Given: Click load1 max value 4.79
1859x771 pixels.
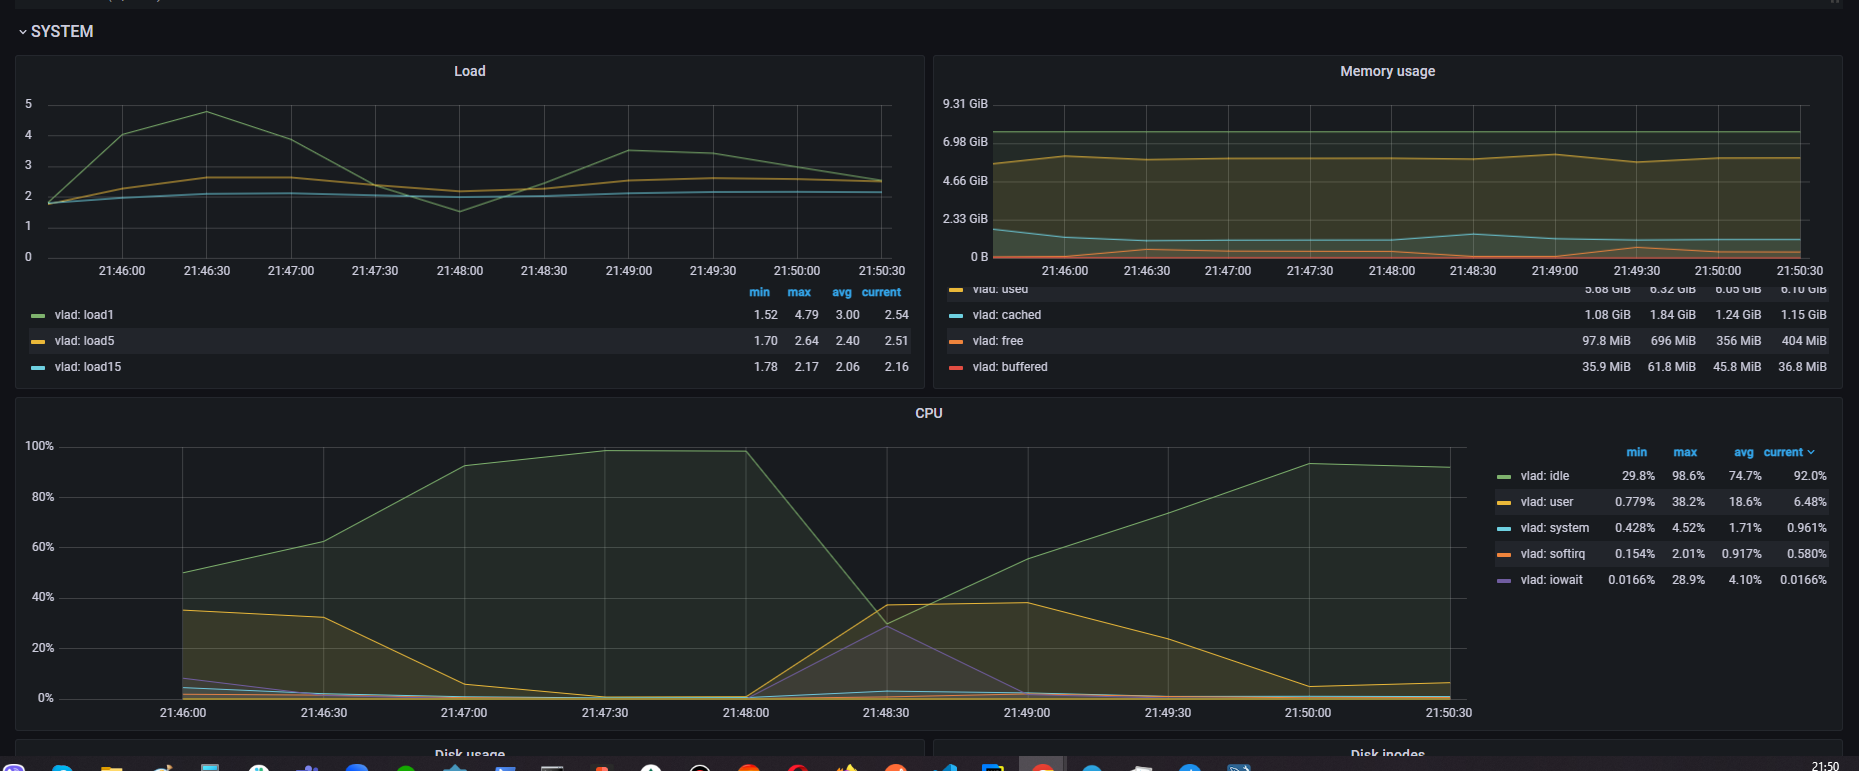Looking at the screenshot, I should tap(806, 315).
